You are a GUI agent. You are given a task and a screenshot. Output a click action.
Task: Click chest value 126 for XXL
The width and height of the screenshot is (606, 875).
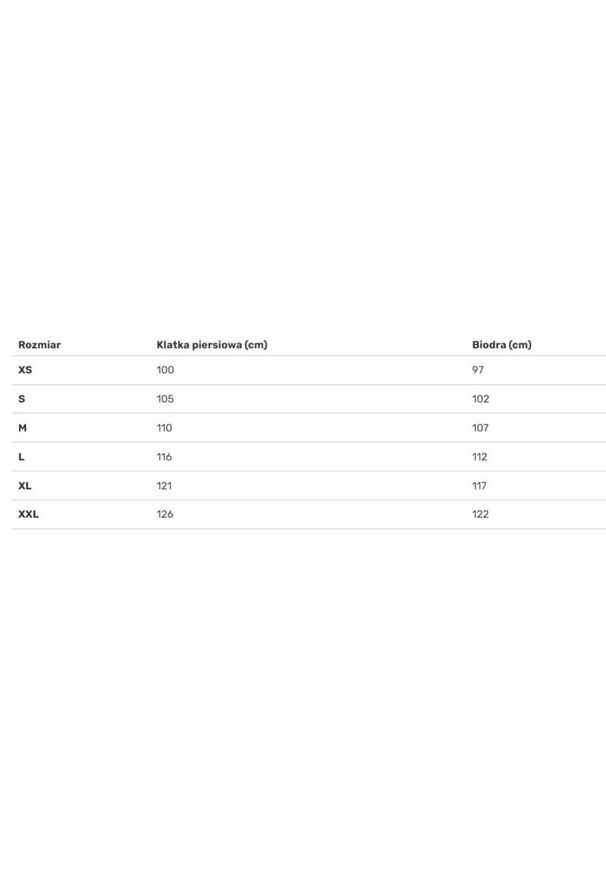165,515
